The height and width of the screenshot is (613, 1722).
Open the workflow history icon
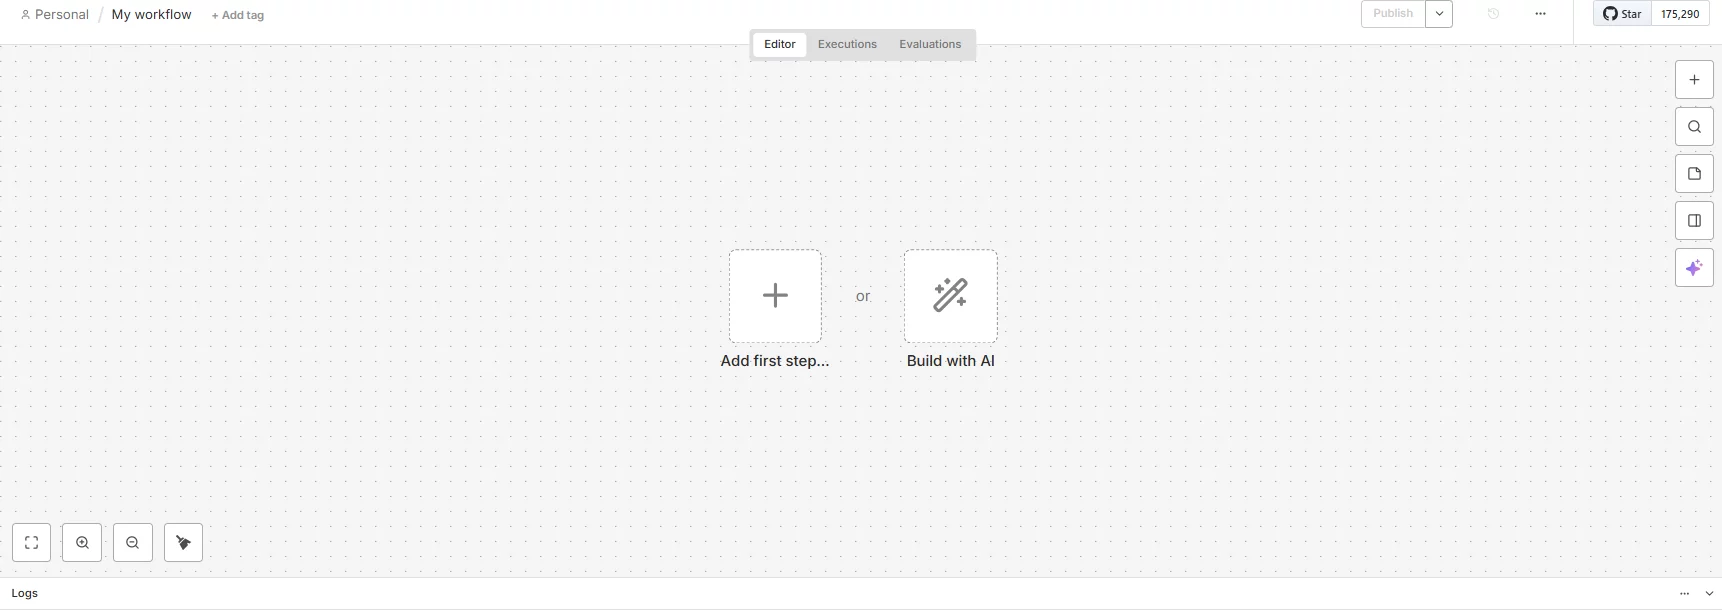(1493, 14)
